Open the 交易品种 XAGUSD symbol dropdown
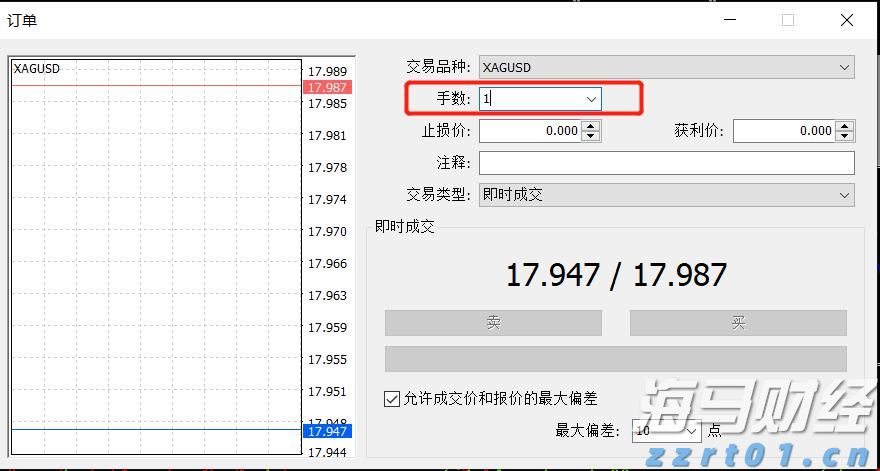 pyautogui.click(x=666, y=67)
